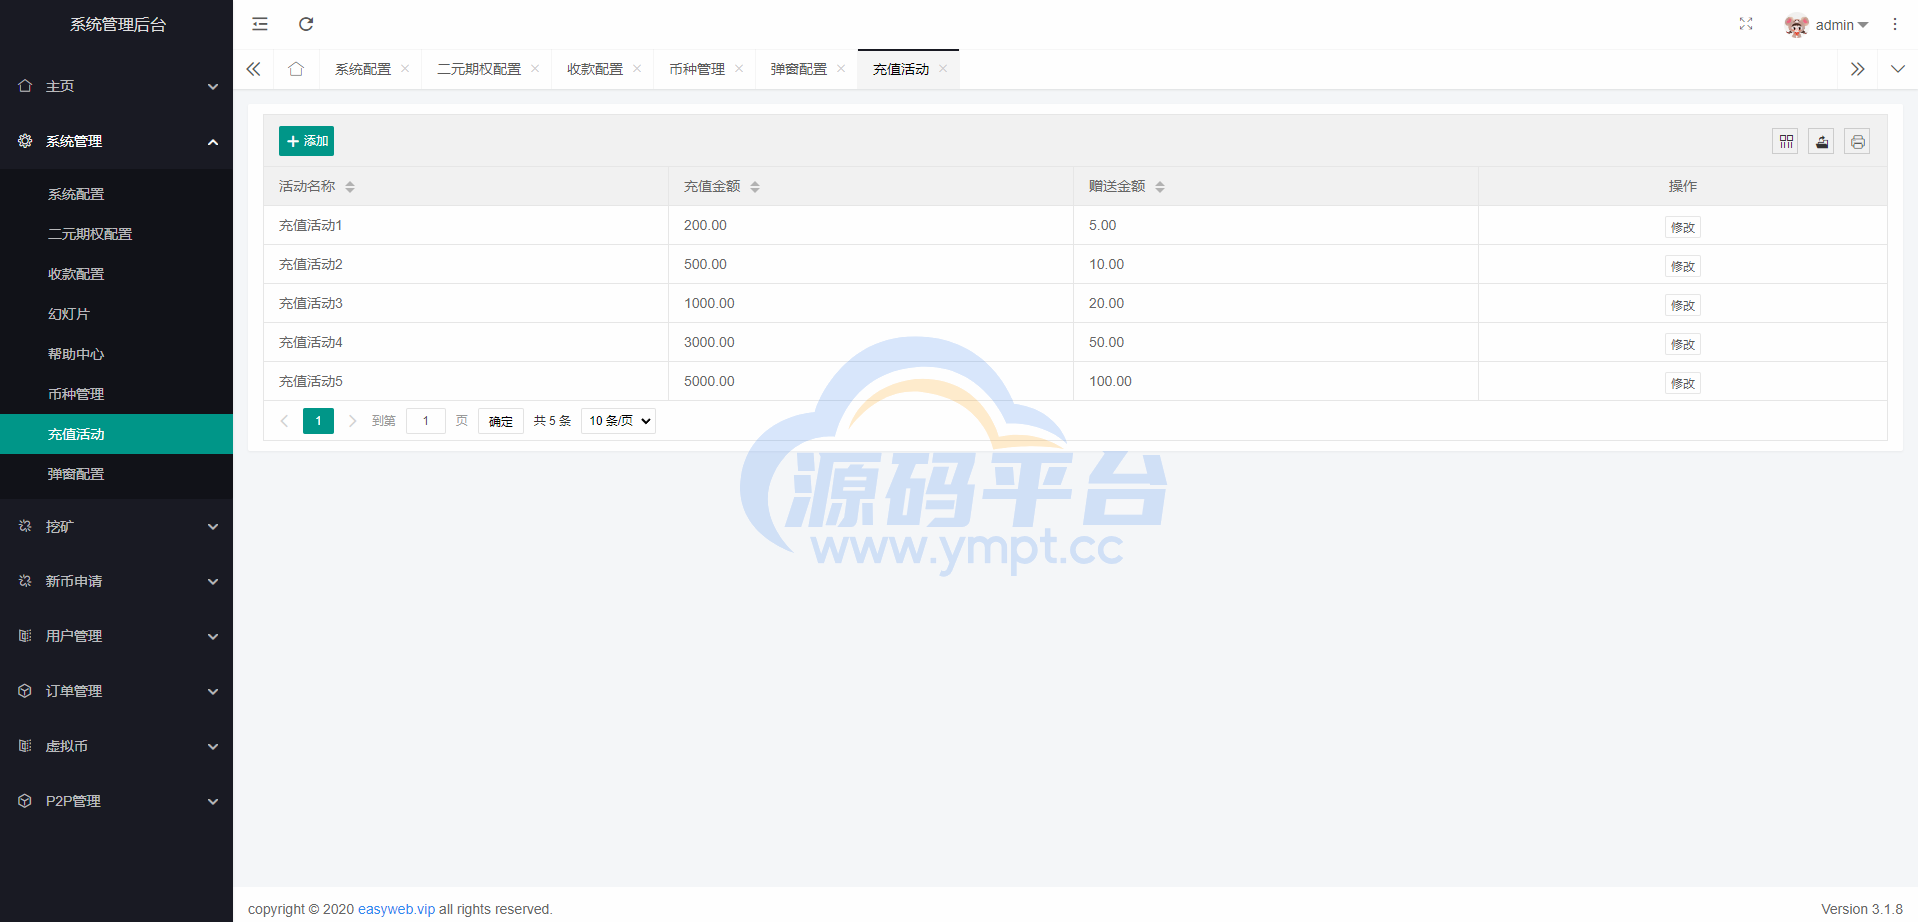
Task: Open the tab operations dropdown chevron
Action: click(x=1898, y=69)
